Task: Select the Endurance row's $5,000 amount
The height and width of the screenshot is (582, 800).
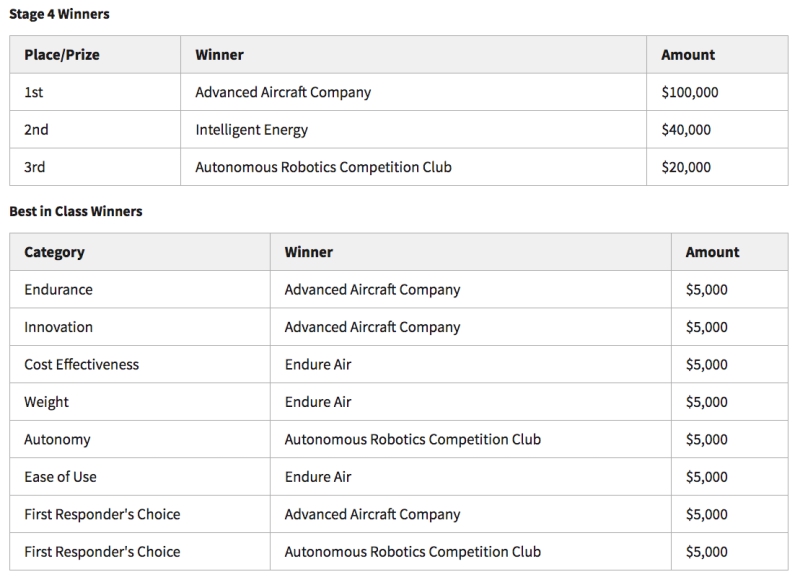Action: [706, 290]
